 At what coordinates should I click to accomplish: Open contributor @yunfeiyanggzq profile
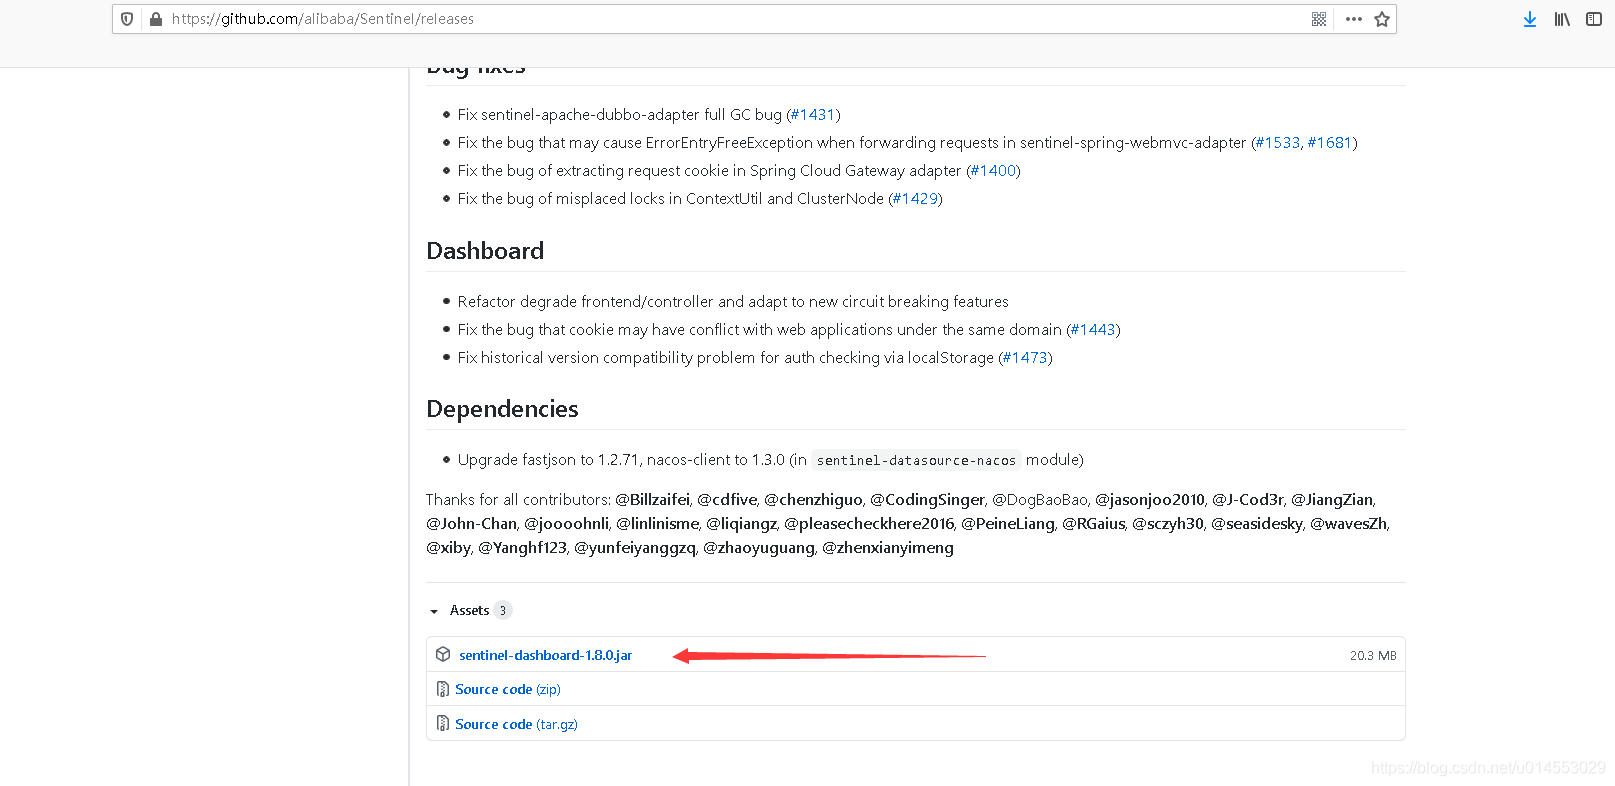coord(635,548)
